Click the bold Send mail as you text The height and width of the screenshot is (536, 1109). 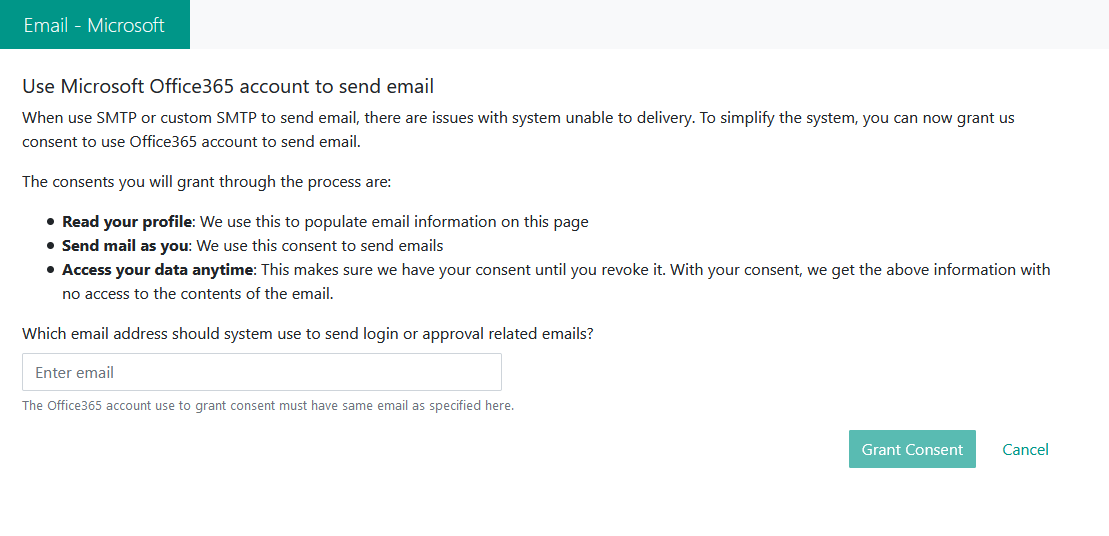(x=125, y=245)
